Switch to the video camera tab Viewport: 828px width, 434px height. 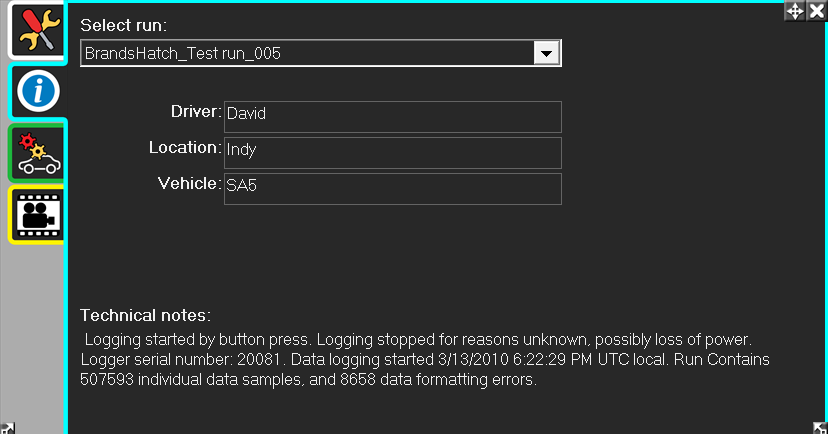tap(38, 214)
